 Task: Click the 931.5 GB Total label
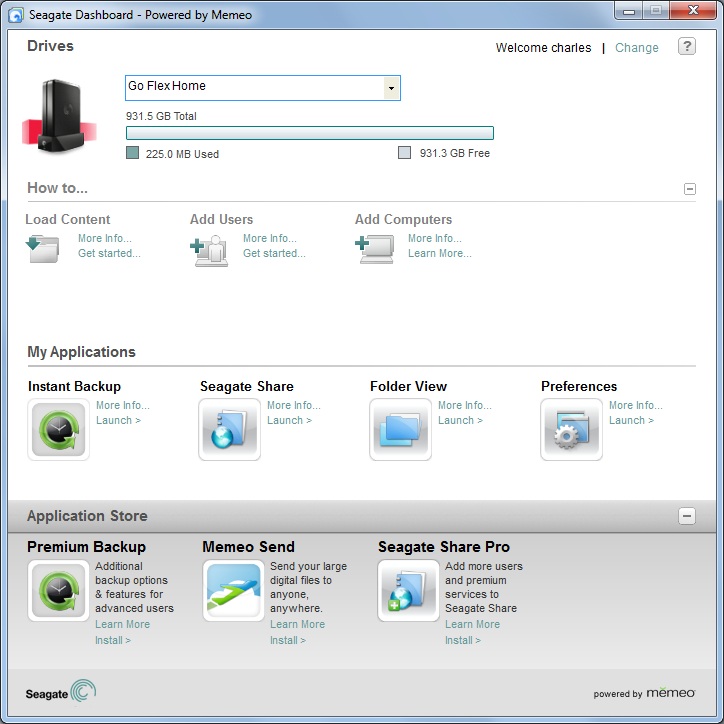pos(161,116)
